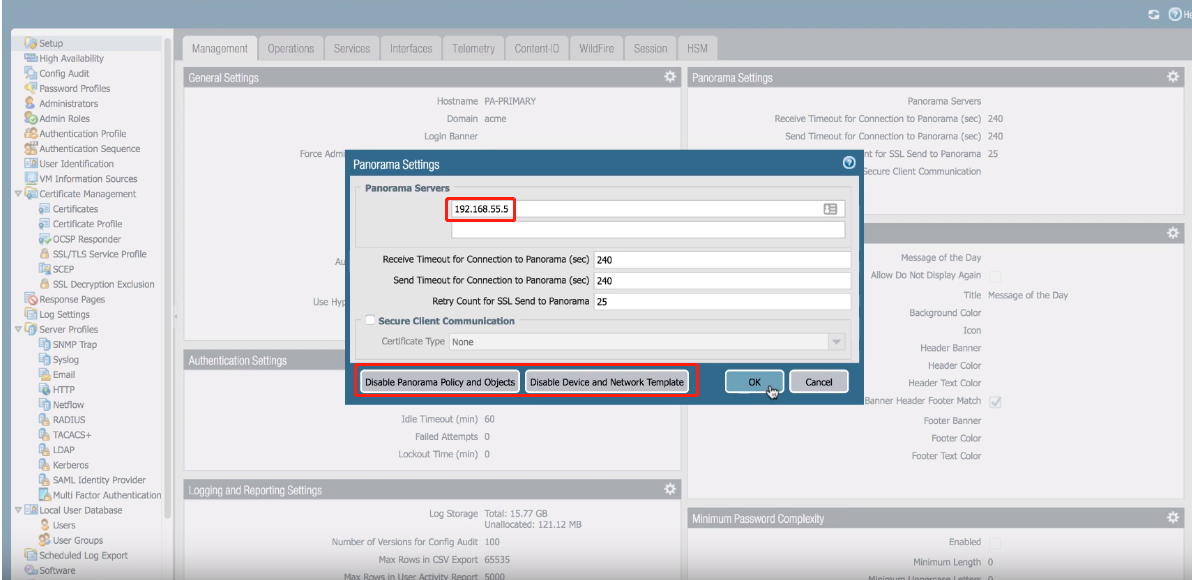Click the refresh icon in top bar

pos(1154,15)
